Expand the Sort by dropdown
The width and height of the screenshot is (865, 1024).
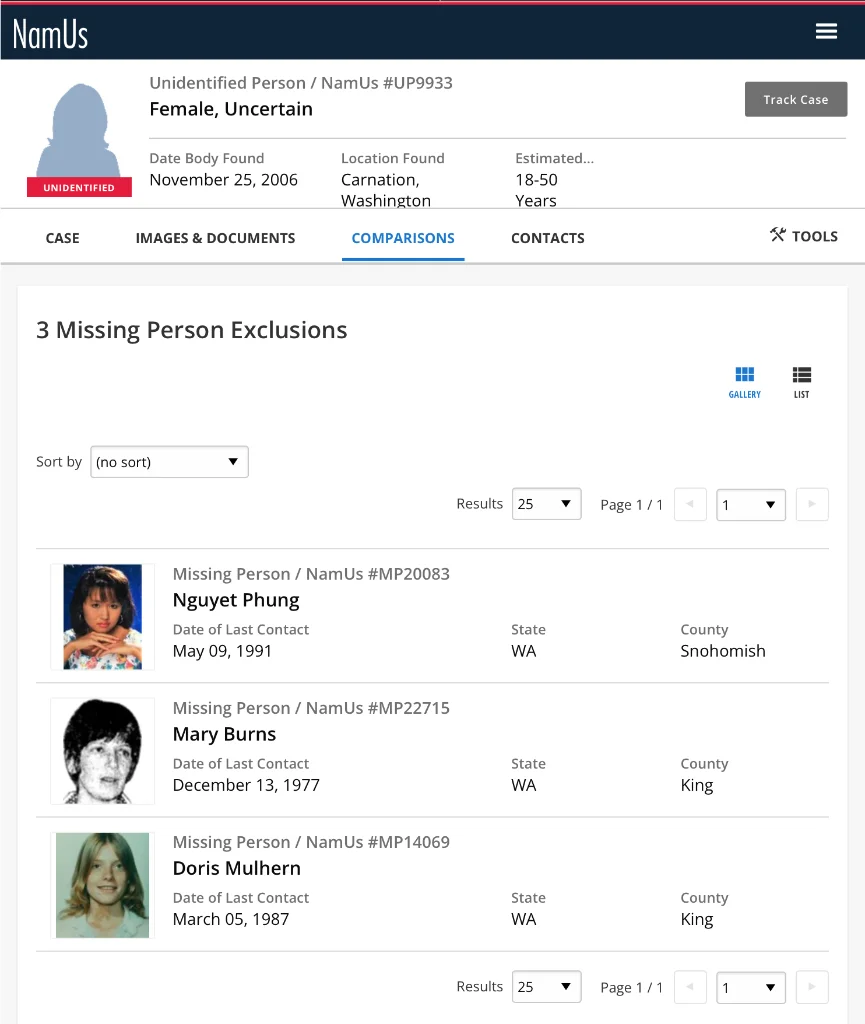point(169,462)
